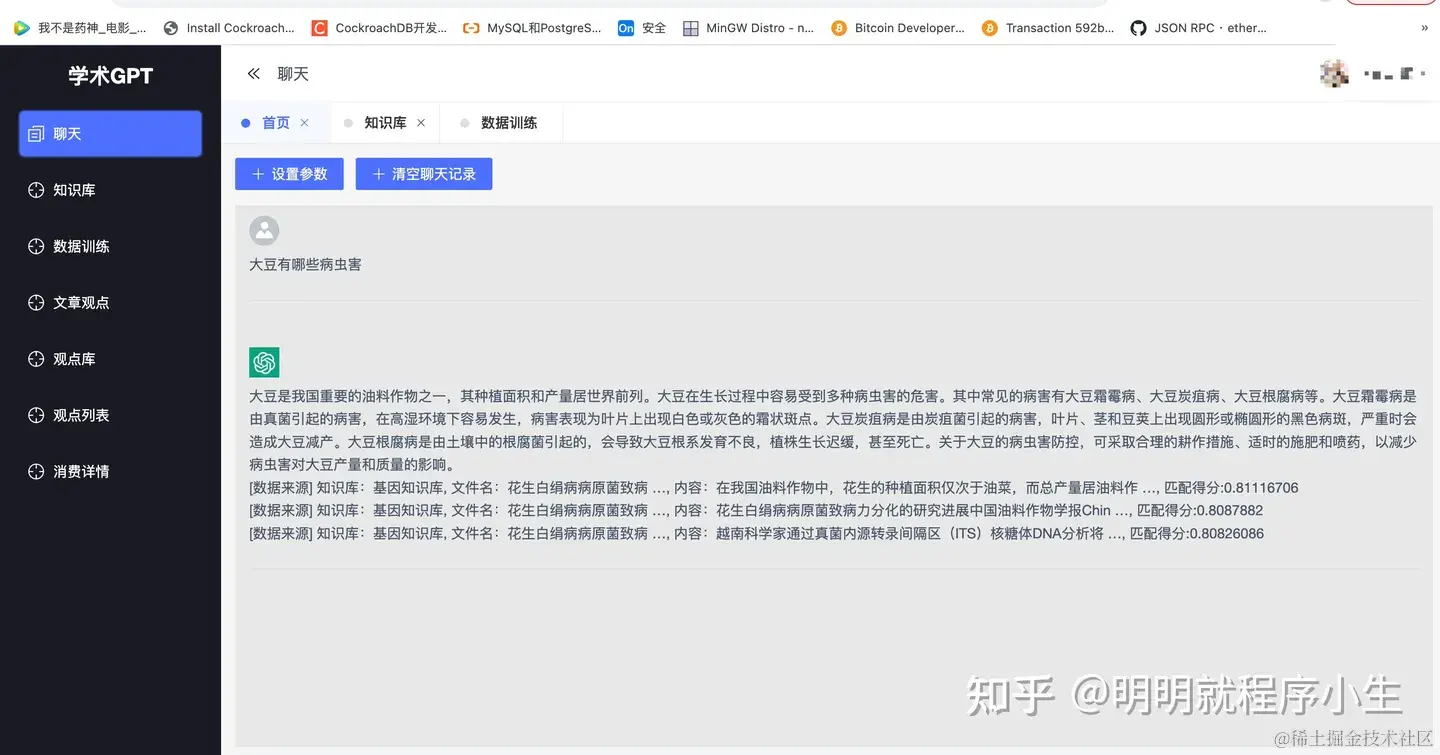Image resolution: width=1440 pixels, height=755 pixels.
Task: Close the 首页 tab
Action: (305, 123)
